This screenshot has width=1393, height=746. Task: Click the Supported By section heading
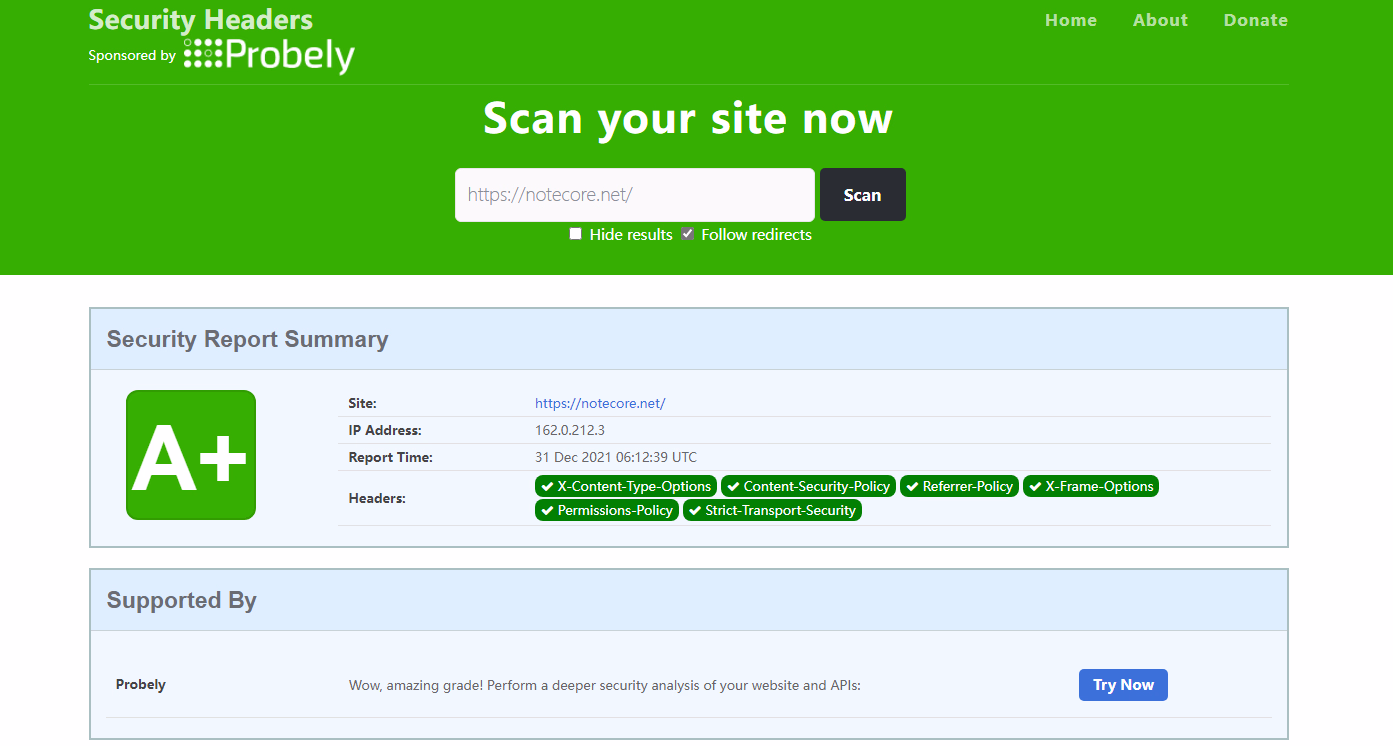click(x=182, y=601)
